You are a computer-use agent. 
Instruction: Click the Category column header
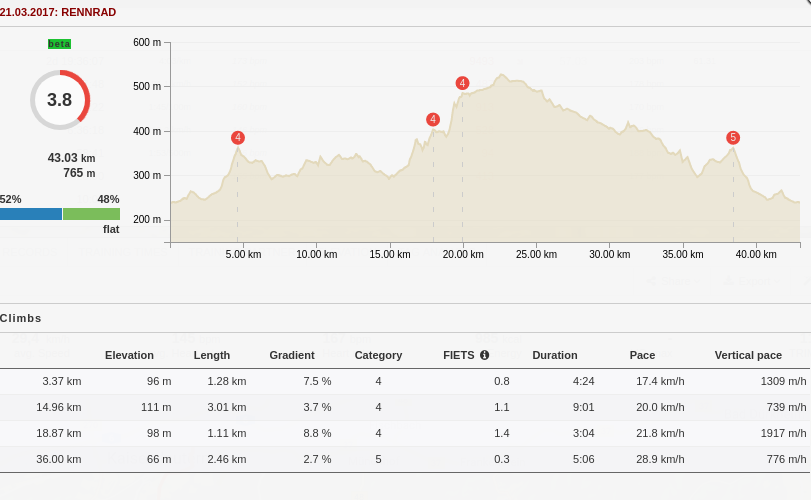click(378, 355)
